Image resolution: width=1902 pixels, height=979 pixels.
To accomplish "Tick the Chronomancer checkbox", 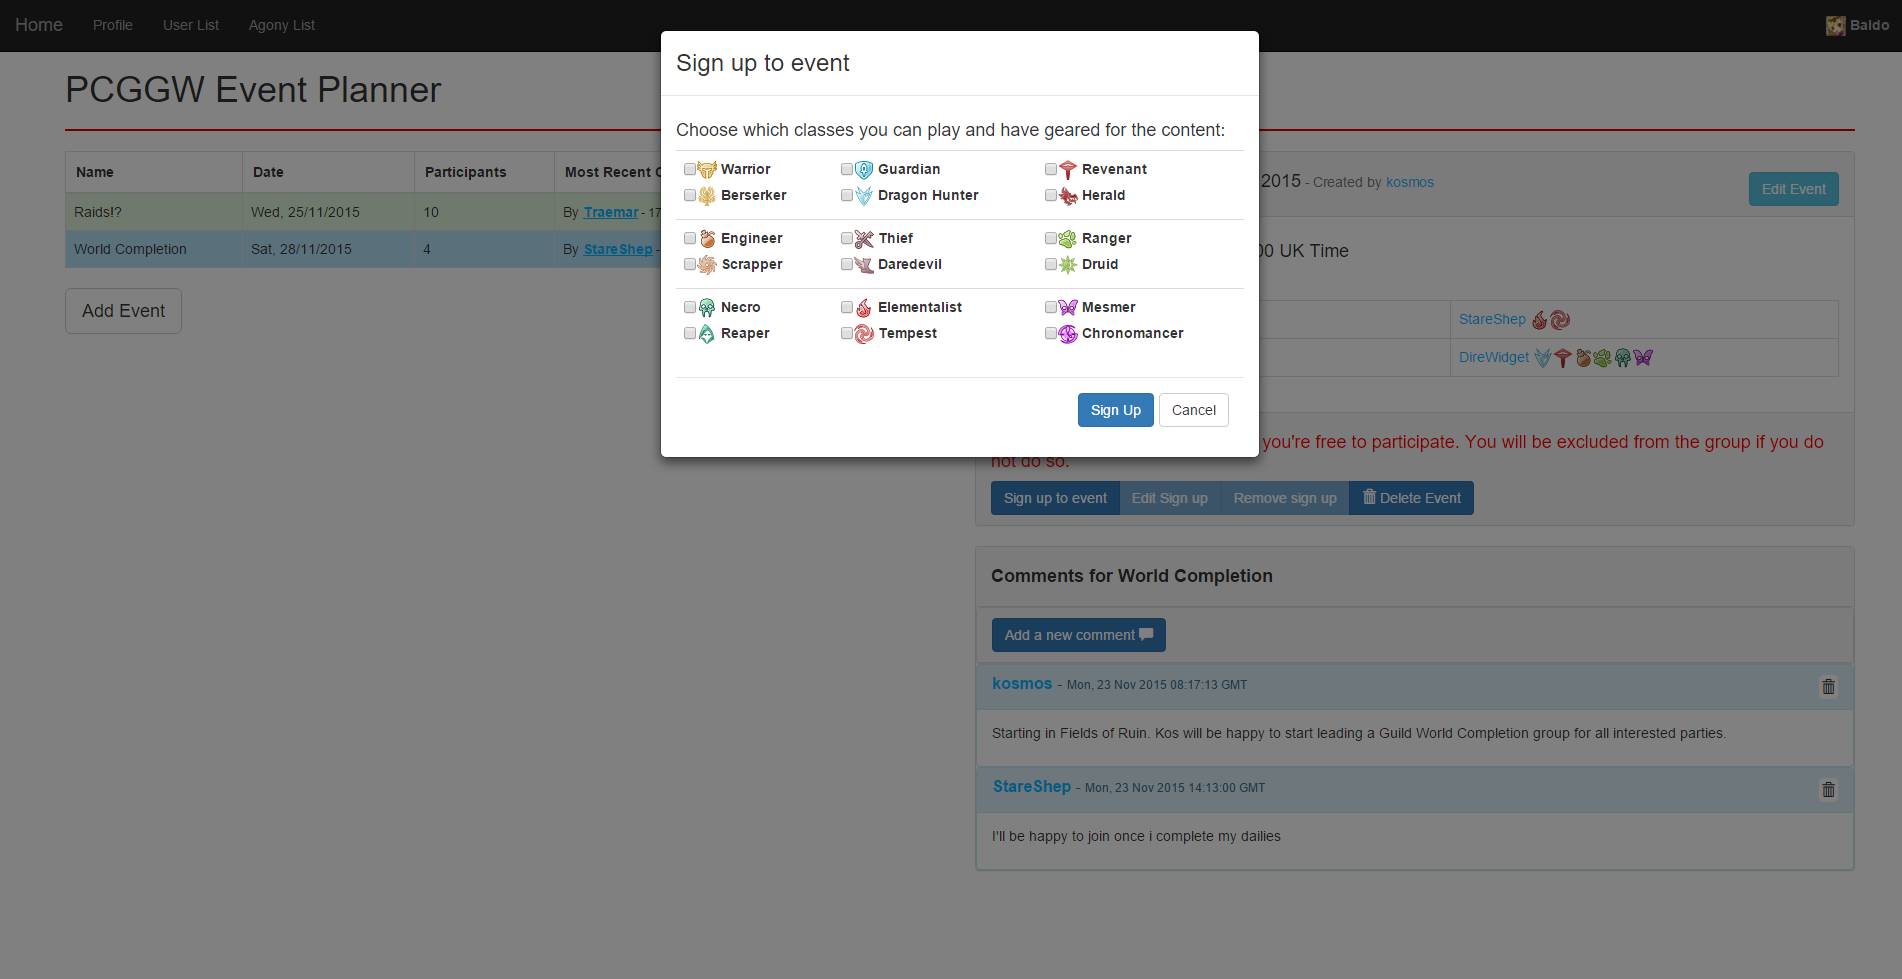I will tap(1051, 333).
